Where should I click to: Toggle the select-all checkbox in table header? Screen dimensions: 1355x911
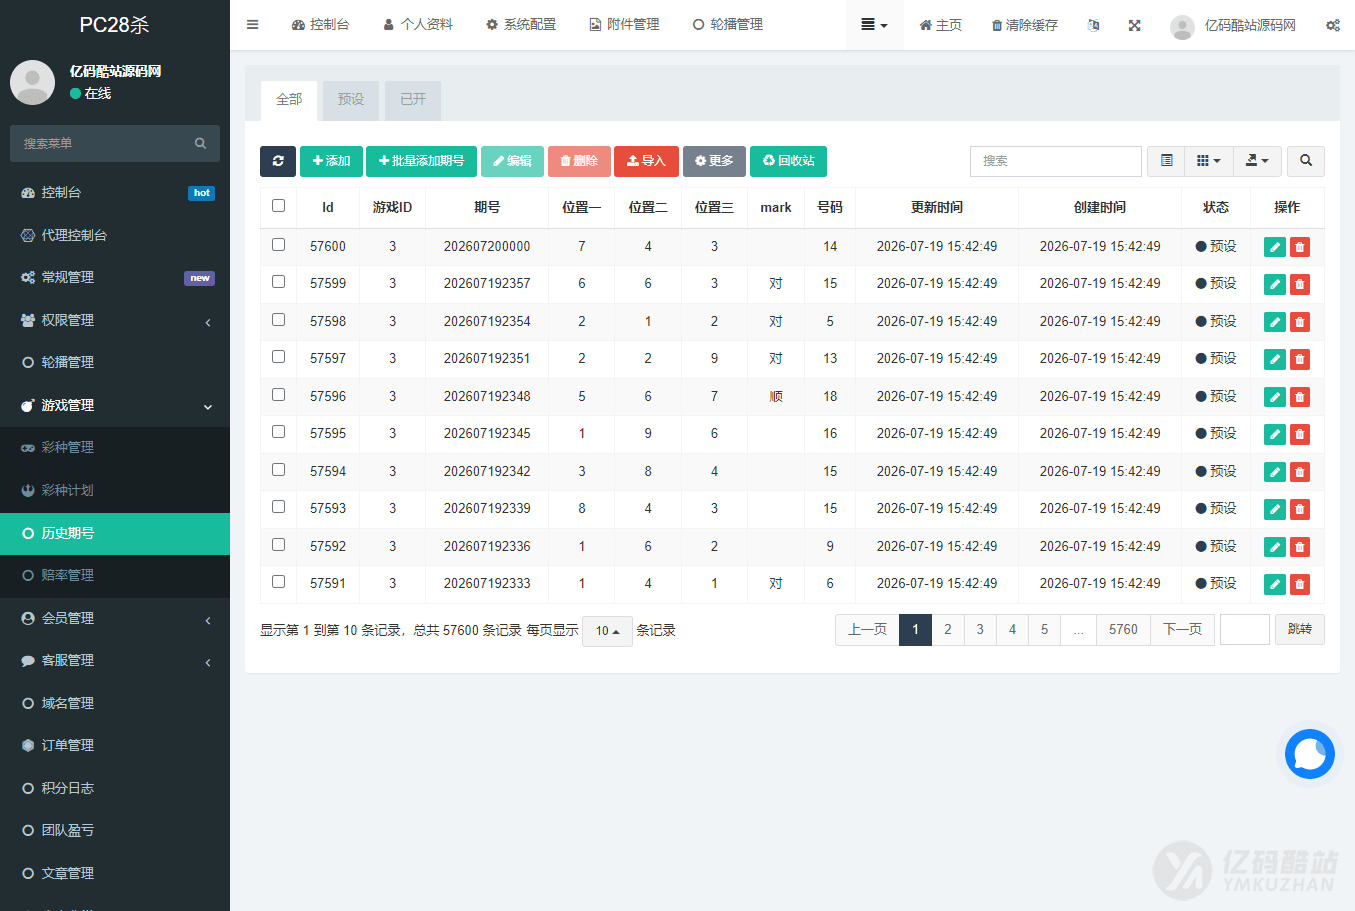(278, 206)
